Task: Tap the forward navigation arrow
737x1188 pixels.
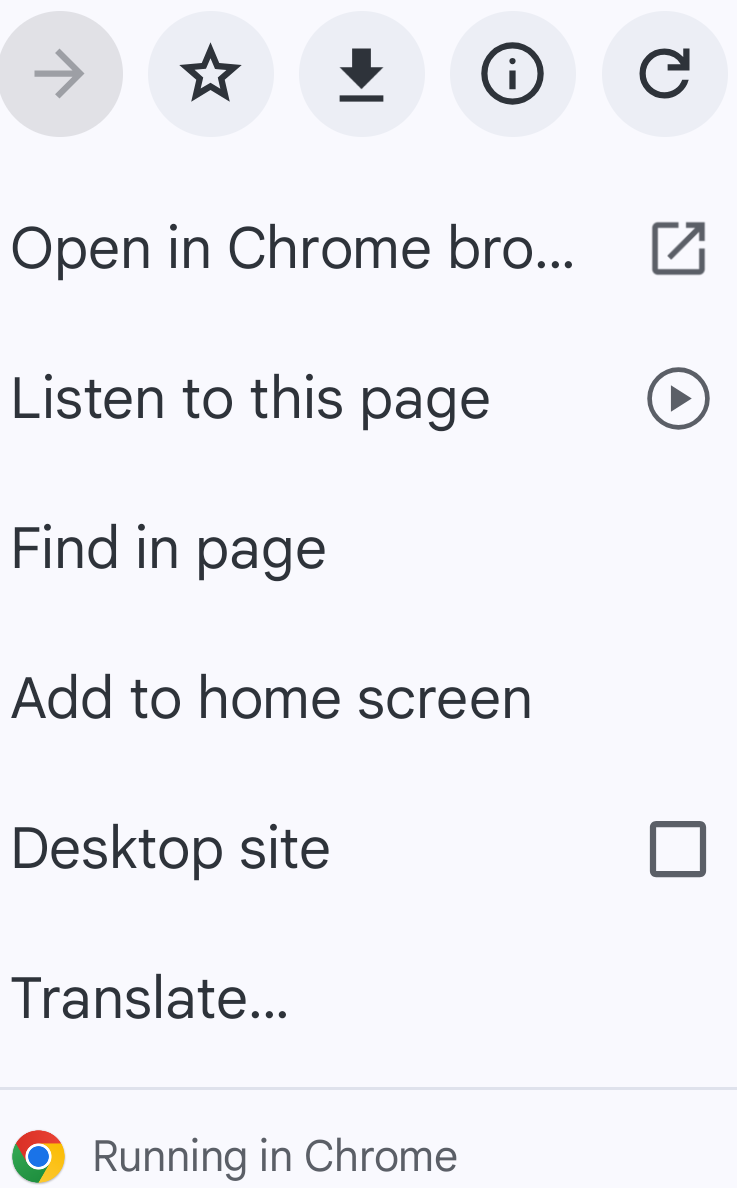Action: point(59,74)
